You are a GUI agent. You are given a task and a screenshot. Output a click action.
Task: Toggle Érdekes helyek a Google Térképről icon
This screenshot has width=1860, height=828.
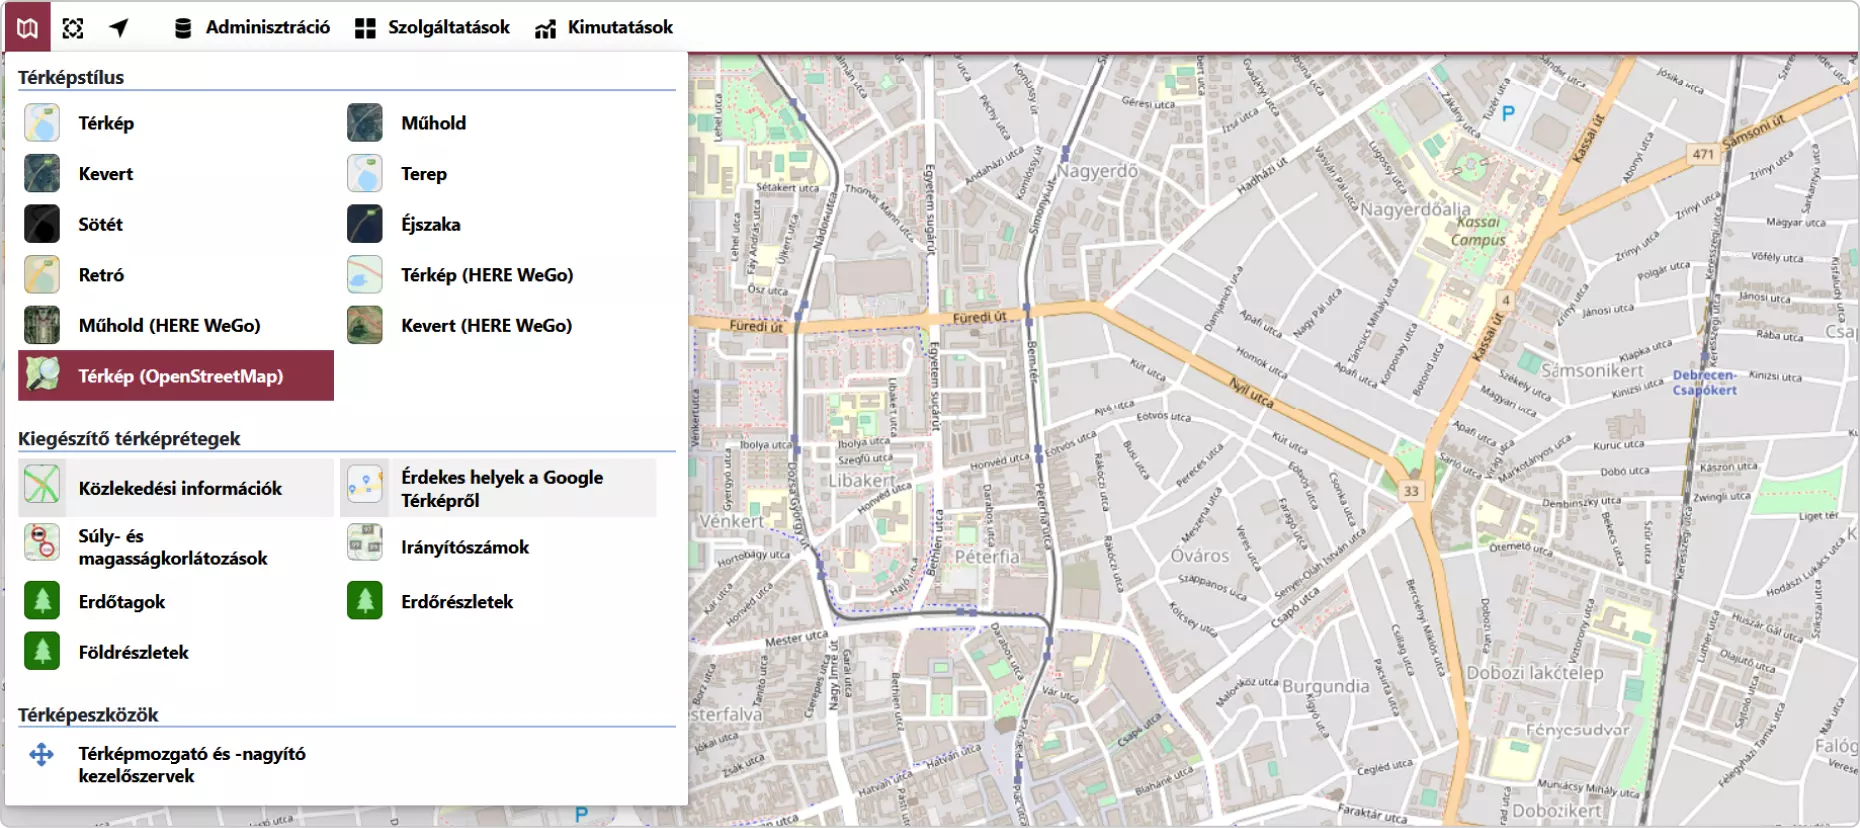click(365, 486)
